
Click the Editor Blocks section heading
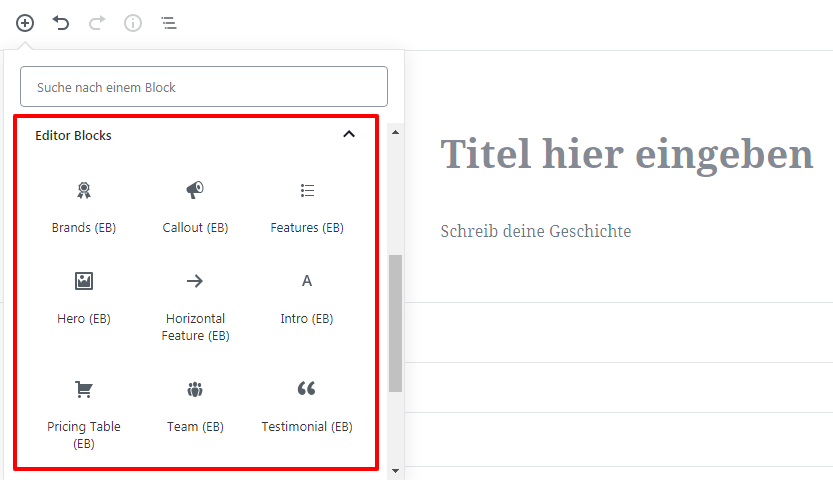click(x=74, y=135)
